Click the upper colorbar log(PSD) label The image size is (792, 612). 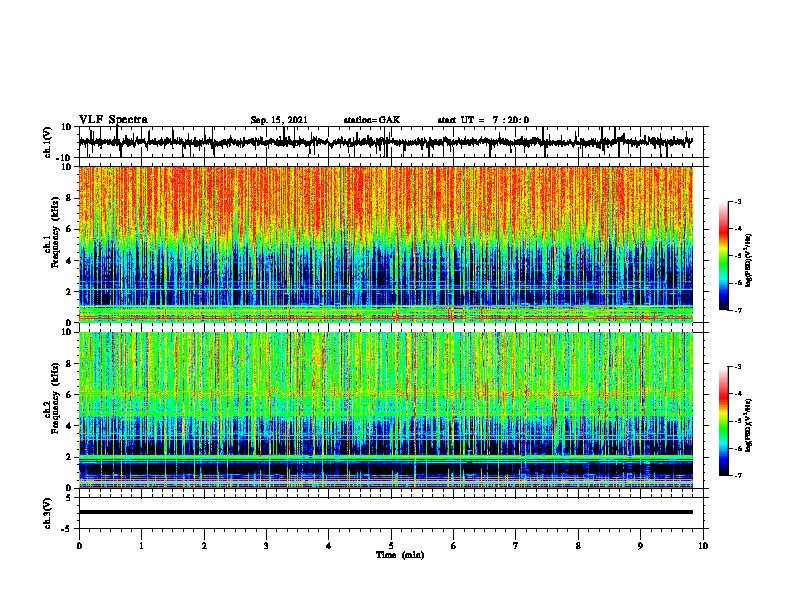(x=749, y=261)
